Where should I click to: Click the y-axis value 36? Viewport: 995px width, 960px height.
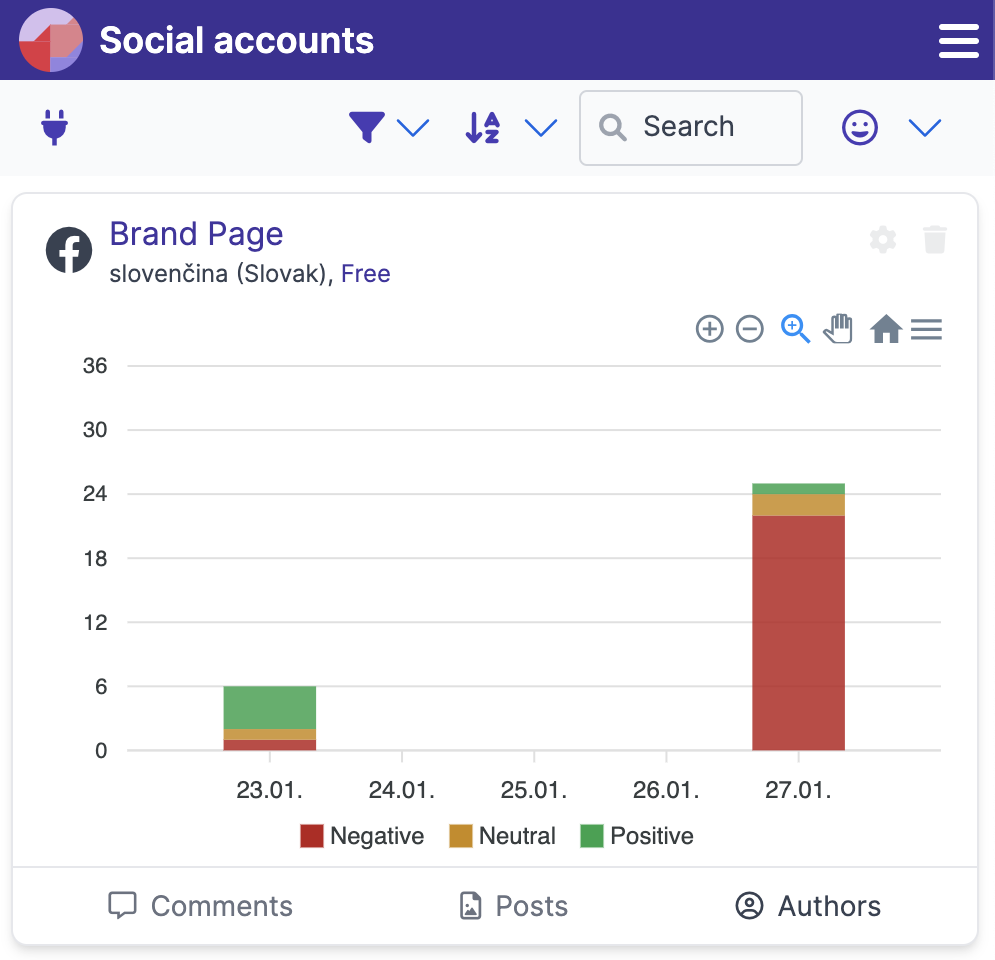[95, 365]
